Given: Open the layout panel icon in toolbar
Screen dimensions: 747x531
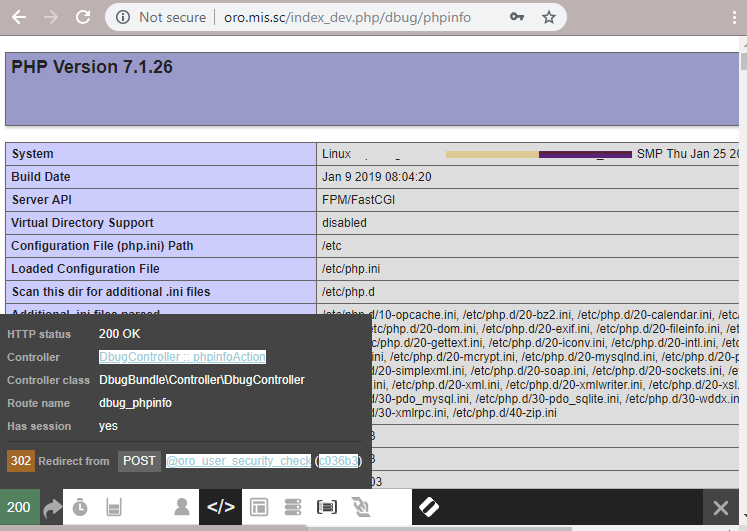Looking at the screenshot, I should pos(258,508).
